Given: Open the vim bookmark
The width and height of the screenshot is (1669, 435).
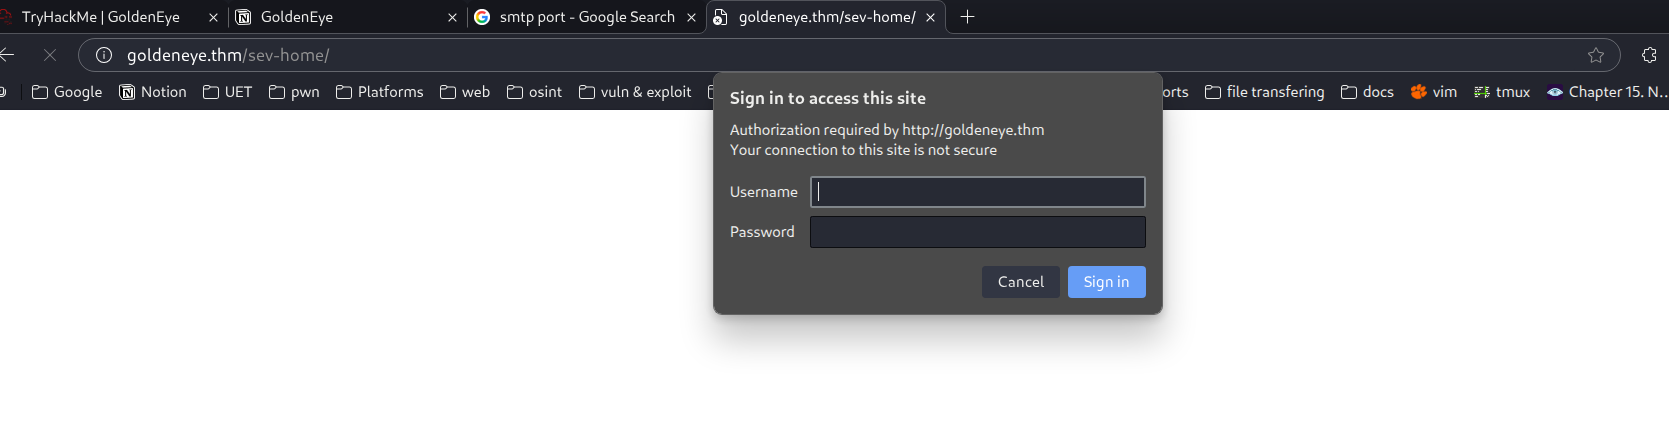Looking at the screenshot, I should pos(1433,92).
